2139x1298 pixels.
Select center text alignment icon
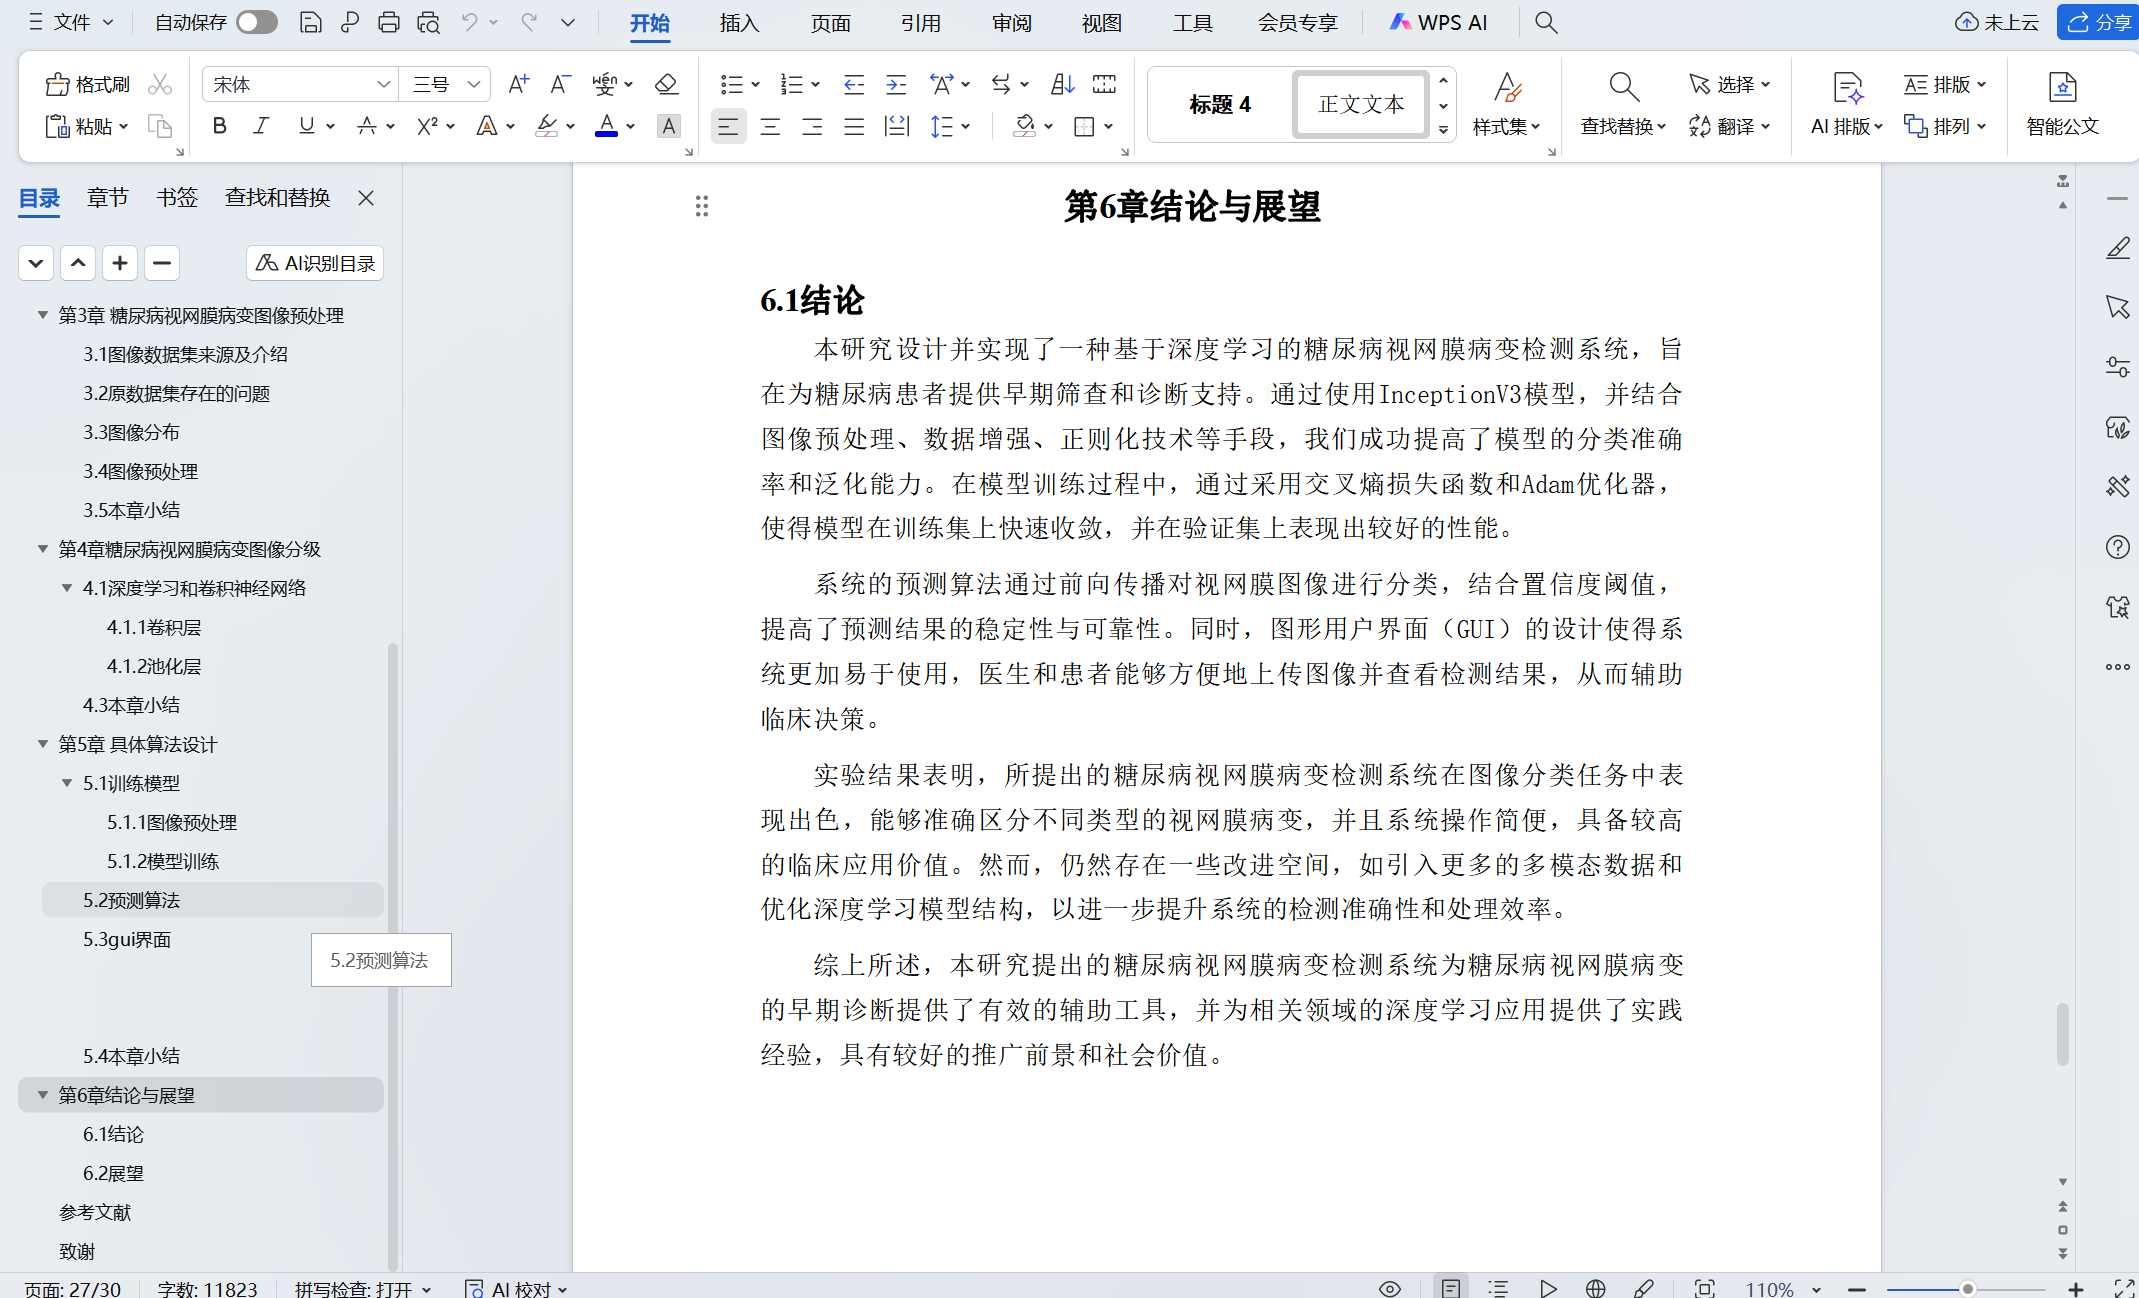tap(770, 127)
